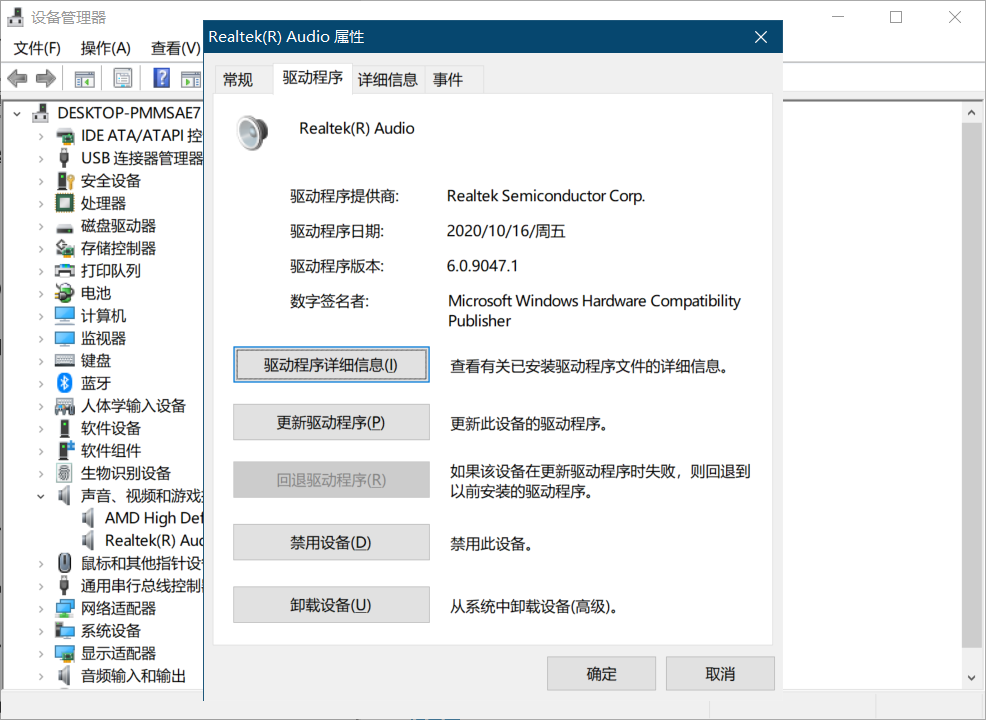This screenshot has height=720, width=986.
Task: Click the forward arrow in Device Manager toolbar
Action: [45, 79]
